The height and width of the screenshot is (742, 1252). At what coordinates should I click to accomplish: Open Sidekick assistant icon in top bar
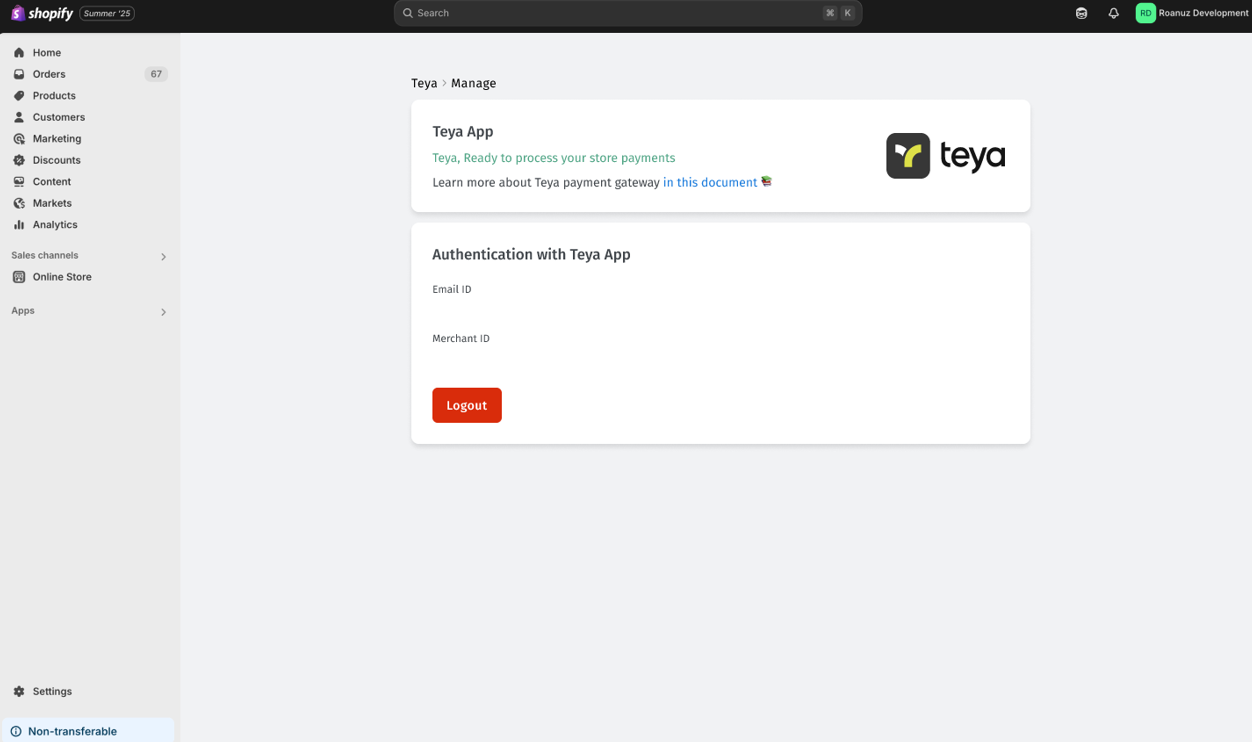coord(1081,13)
